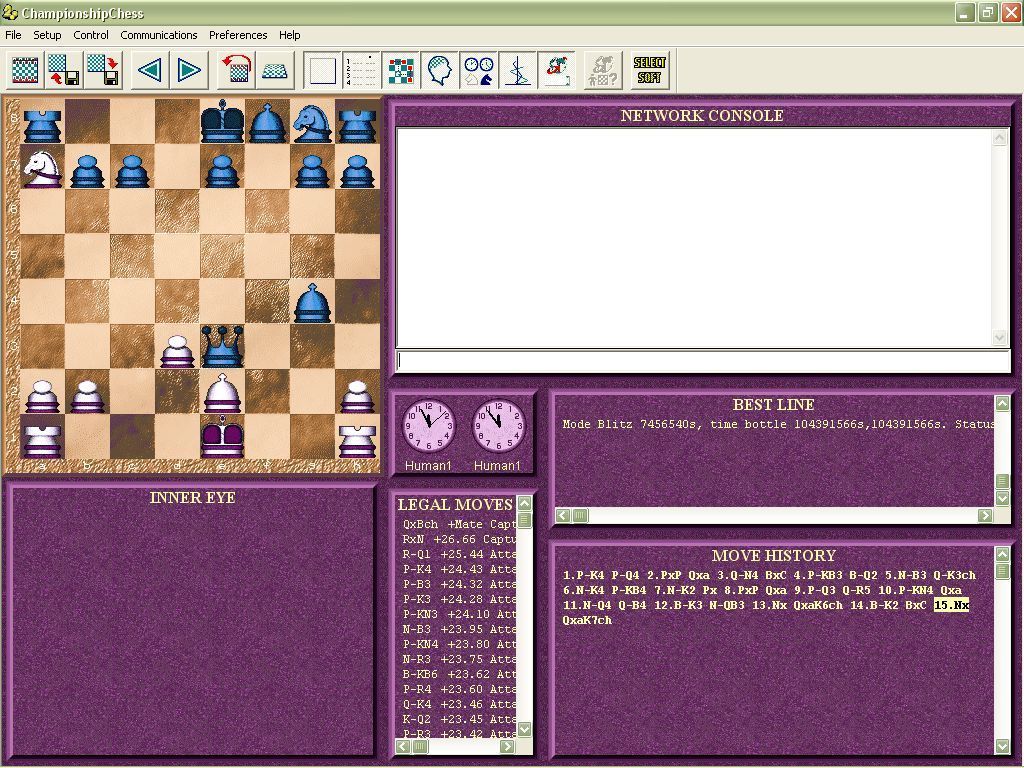Screen dimensions: 1024x768
Task: Click the Network Console input field
Action: coord(700,361)
